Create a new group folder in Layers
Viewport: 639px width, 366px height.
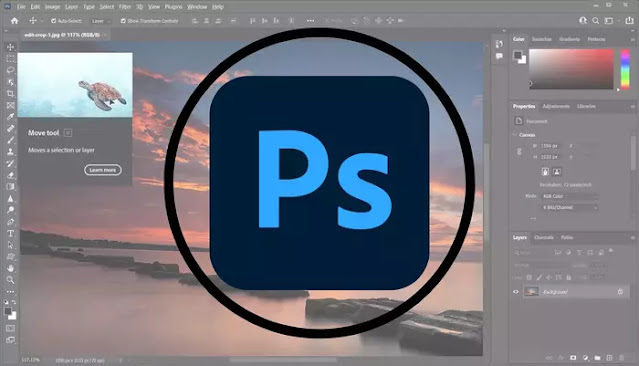coord(597,357)
